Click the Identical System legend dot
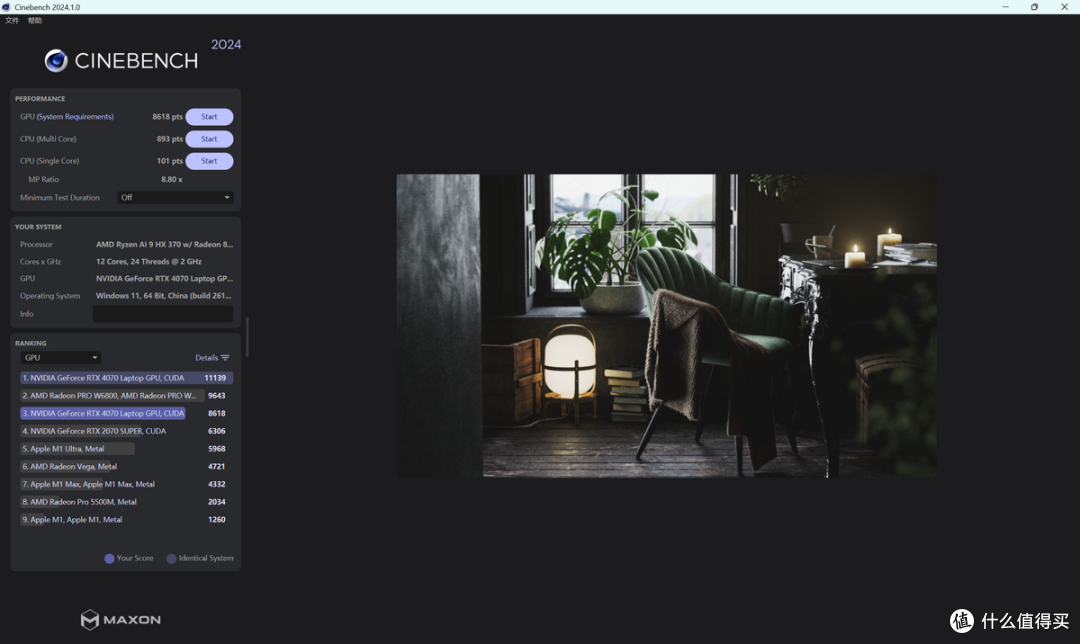 (172, 559)
